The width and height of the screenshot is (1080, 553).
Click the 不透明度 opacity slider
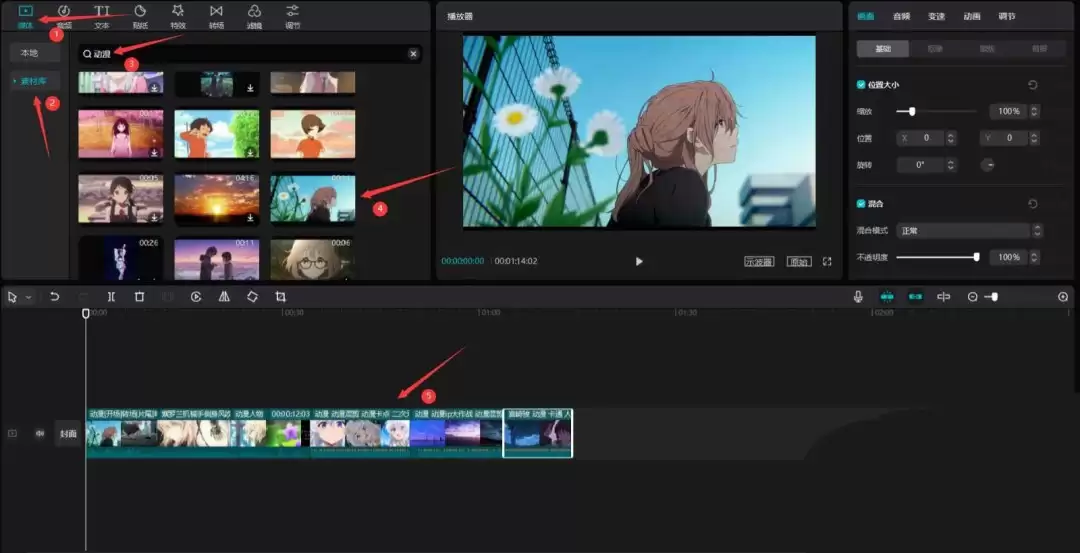click(936, 257)
